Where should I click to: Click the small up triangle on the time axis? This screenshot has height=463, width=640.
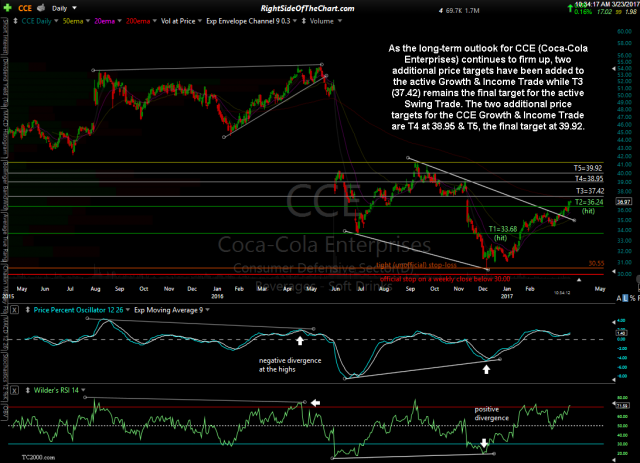(579, 280)
